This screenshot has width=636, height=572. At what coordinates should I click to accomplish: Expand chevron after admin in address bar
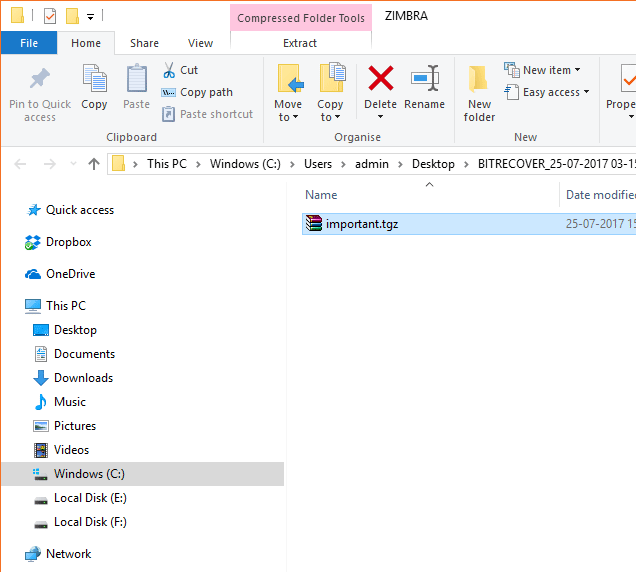[x=400, y=164]
